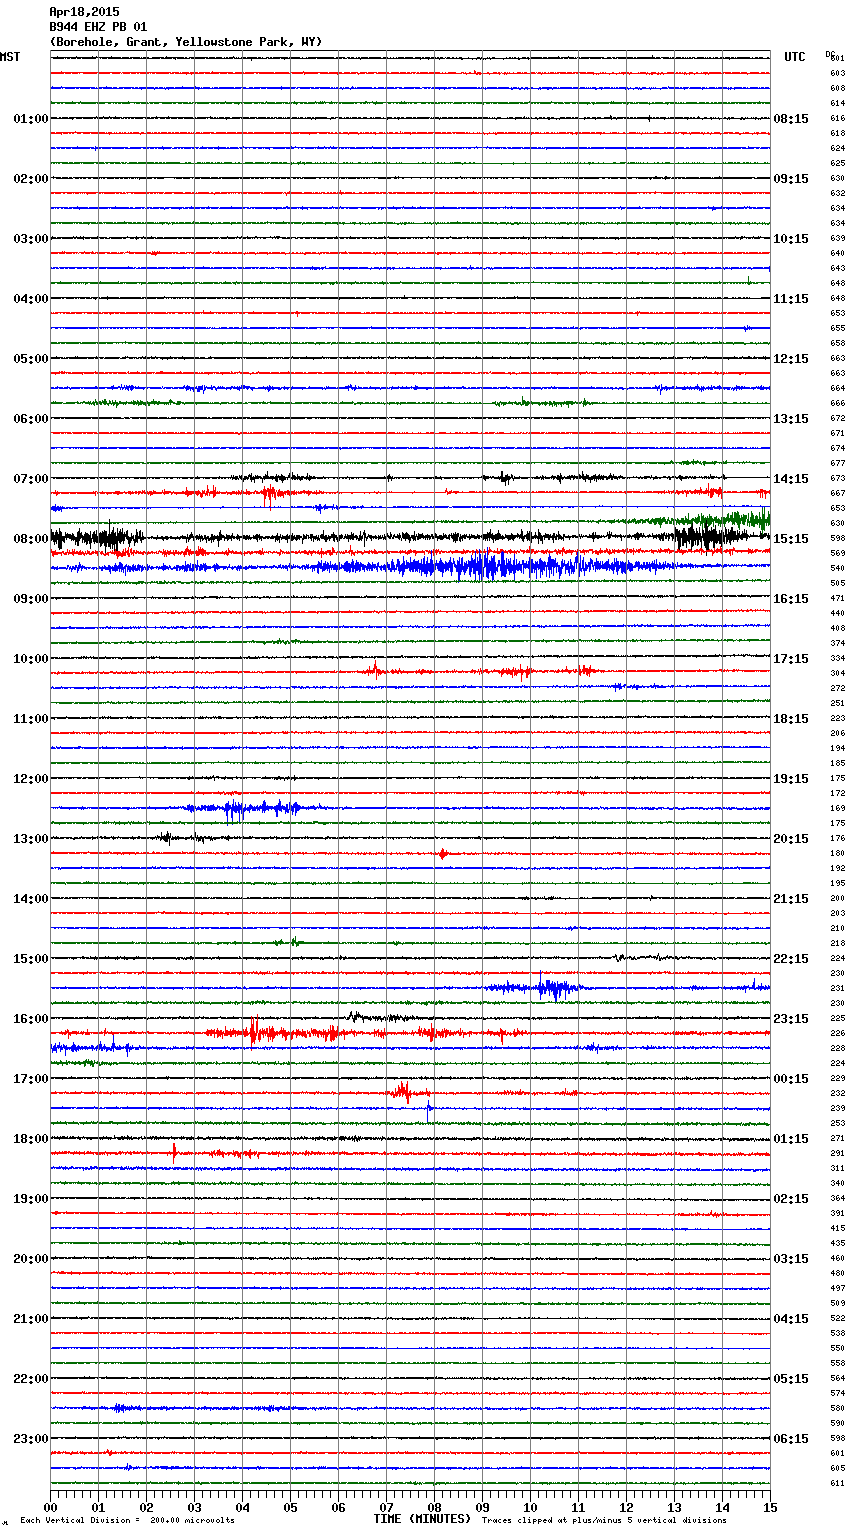Click the 20:00 MST time label
This screenshot has width=850, height=1534.
pos(31,1259)
